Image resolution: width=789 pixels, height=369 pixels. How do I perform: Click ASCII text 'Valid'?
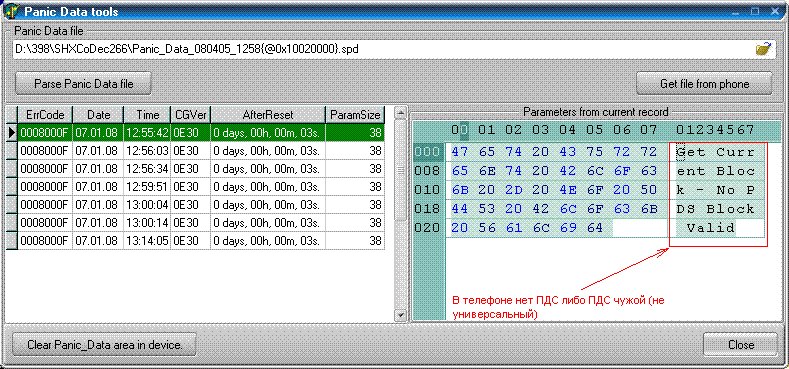pos(711,228)
